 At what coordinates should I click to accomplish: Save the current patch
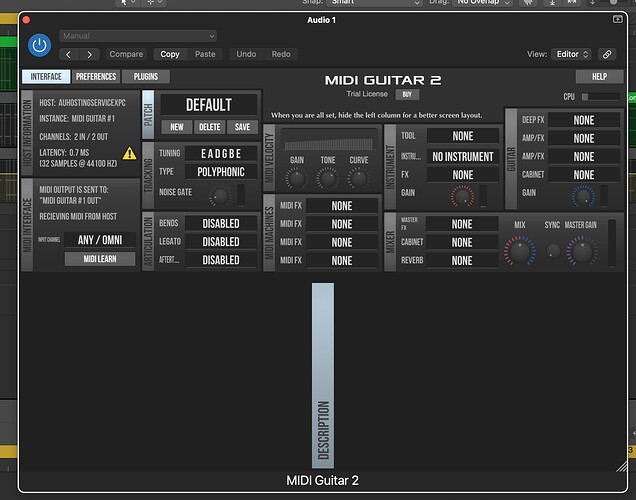[242, 127]
